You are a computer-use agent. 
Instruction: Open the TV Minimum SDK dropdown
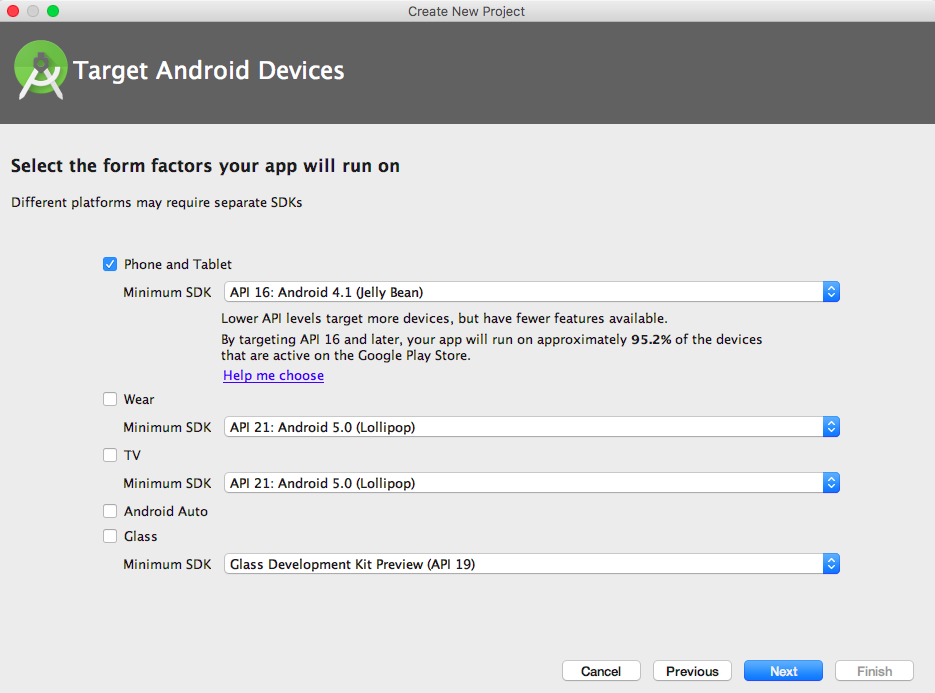[x=532, y=483]
